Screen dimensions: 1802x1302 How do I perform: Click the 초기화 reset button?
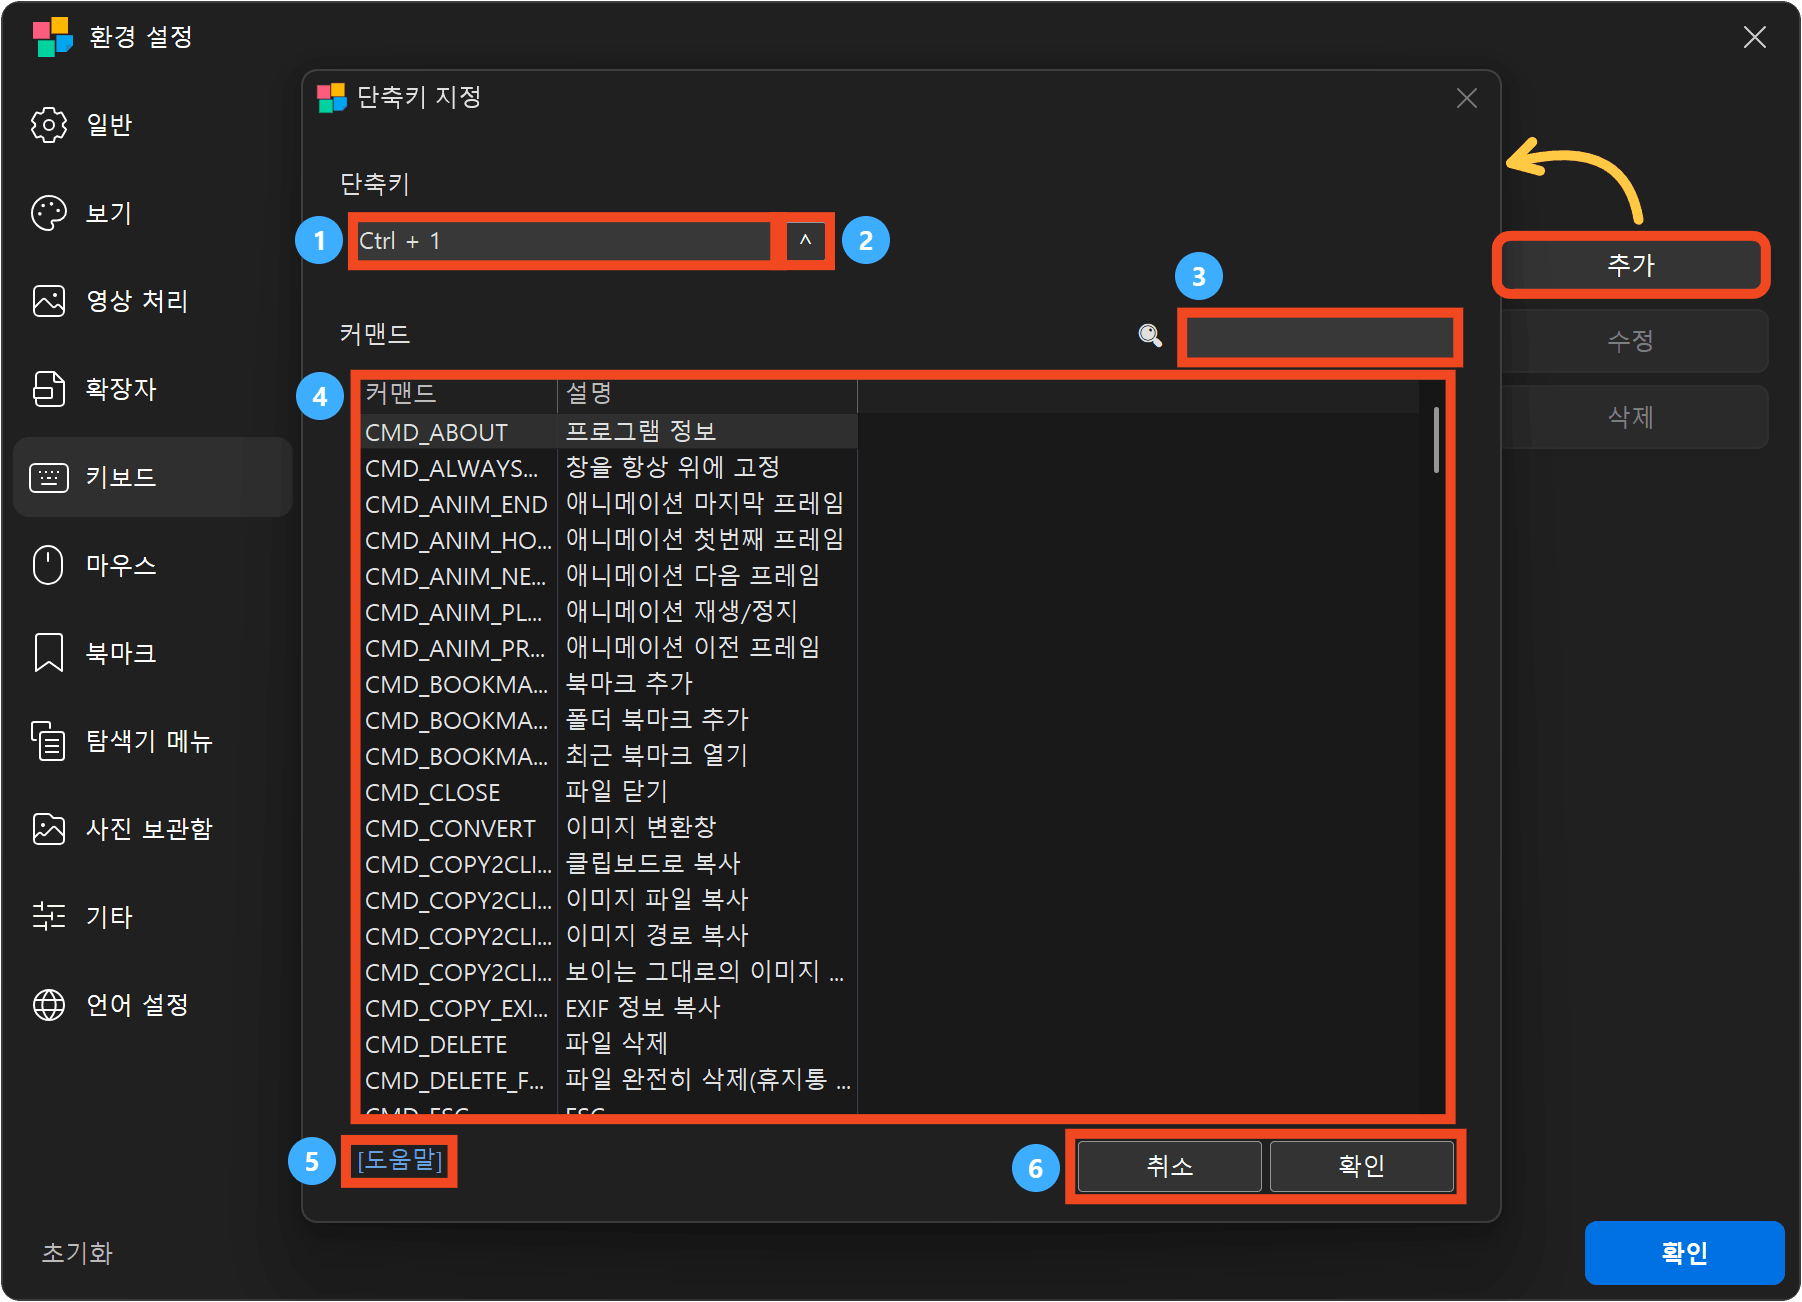click(x=77, y=1253)
